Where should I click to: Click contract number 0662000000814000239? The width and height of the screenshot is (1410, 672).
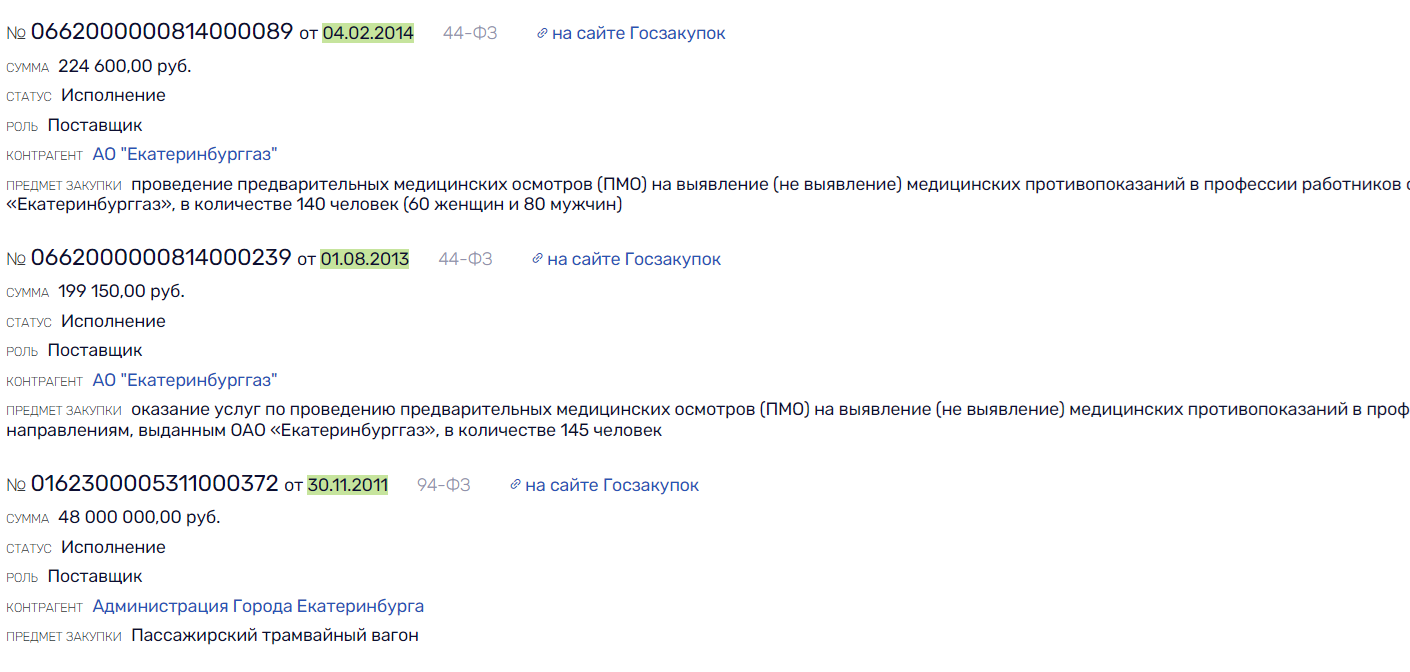[160, 258]
